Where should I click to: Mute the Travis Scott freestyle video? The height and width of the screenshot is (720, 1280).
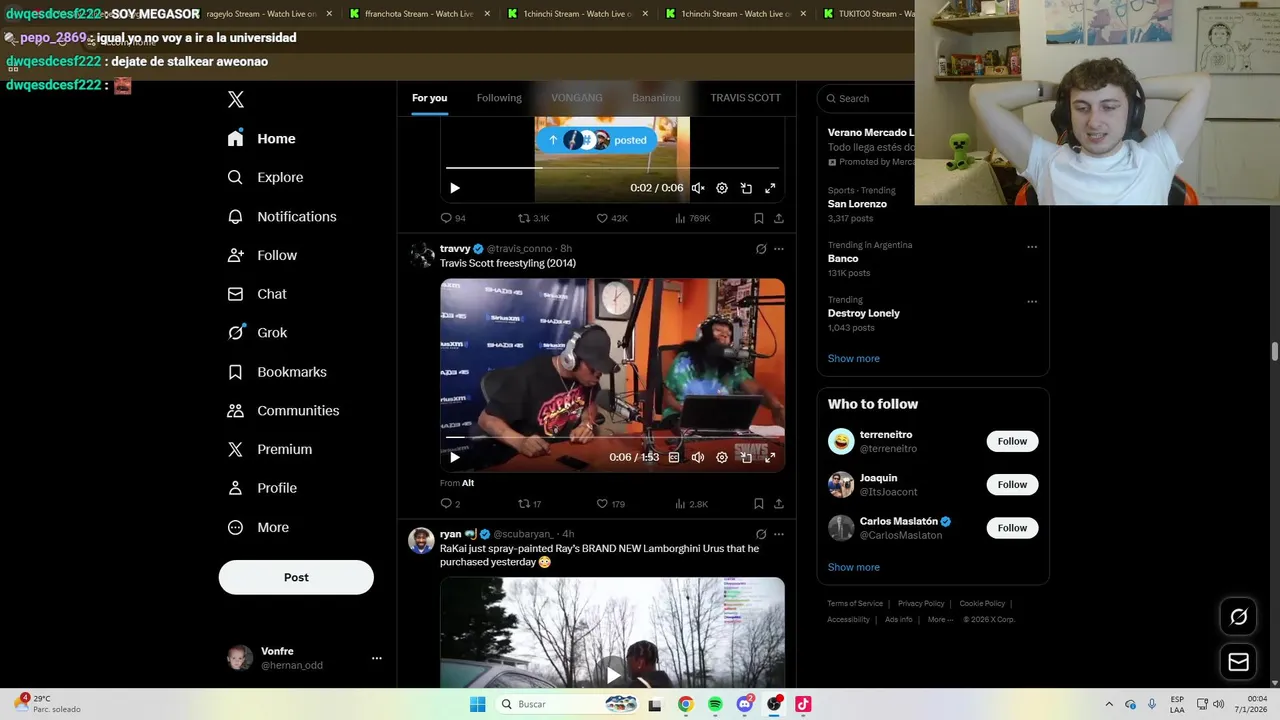(698, 457)
